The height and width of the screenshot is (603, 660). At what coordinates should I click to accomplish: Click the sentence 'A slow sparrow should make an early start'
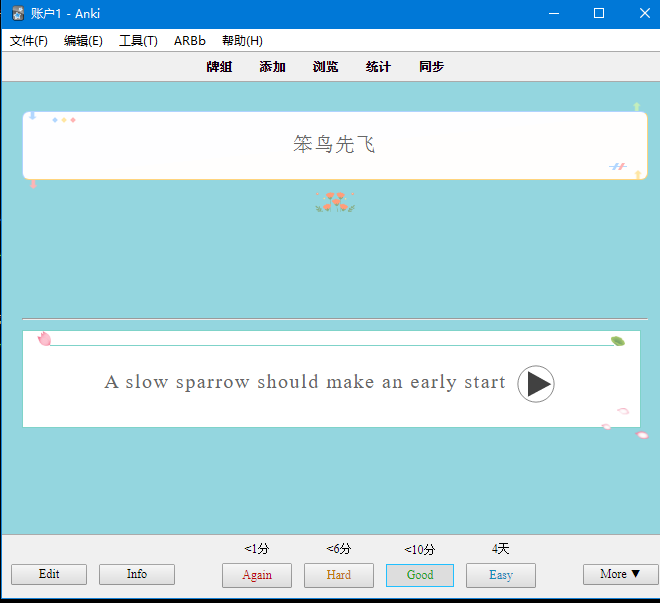(x=305, y=382)
